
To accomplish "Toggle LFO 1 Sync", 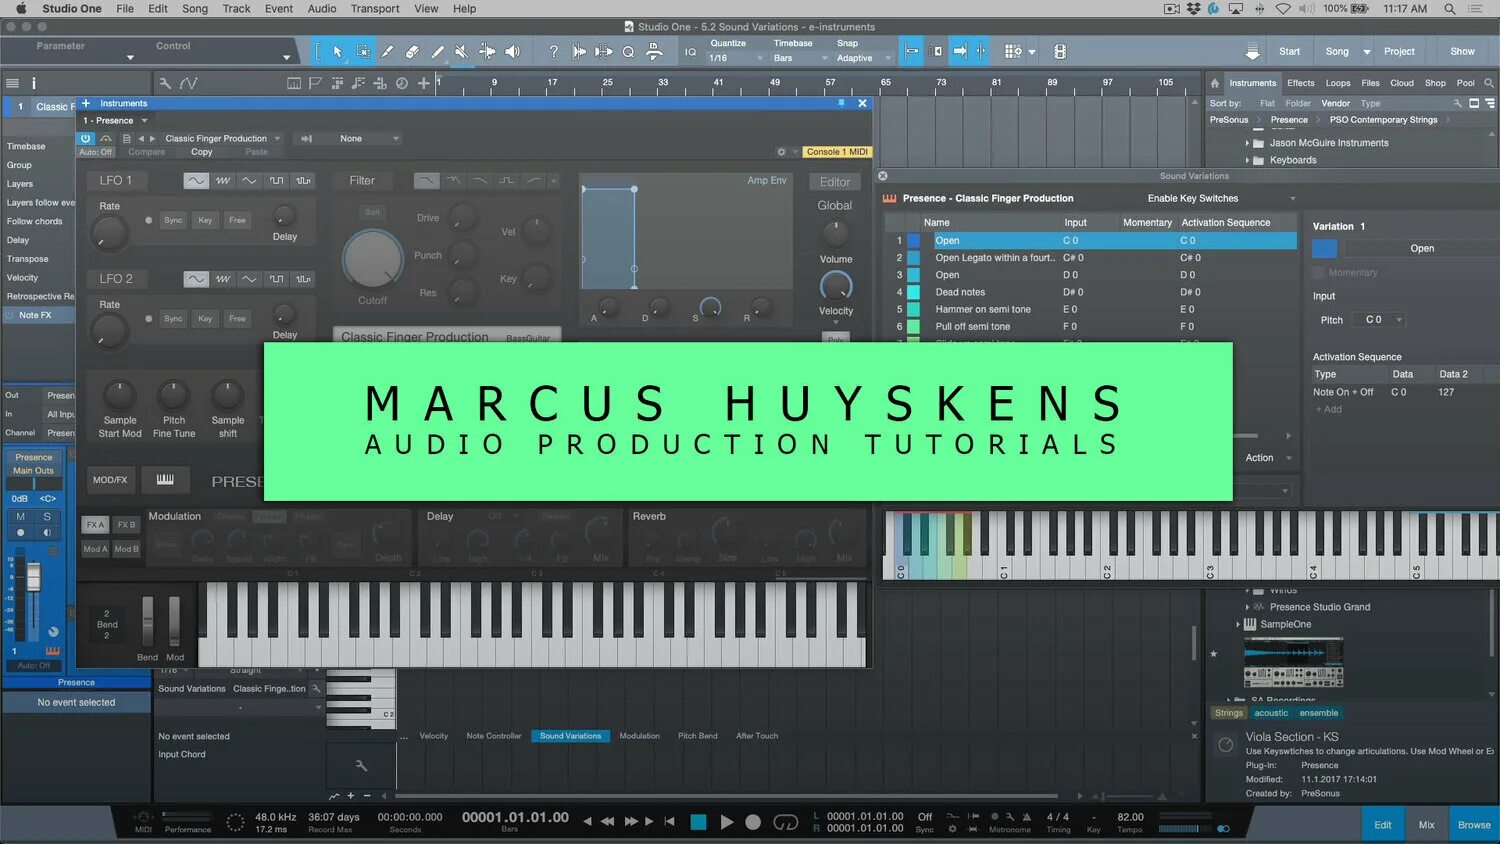I will pyautogui.click(x=173, y=220).
